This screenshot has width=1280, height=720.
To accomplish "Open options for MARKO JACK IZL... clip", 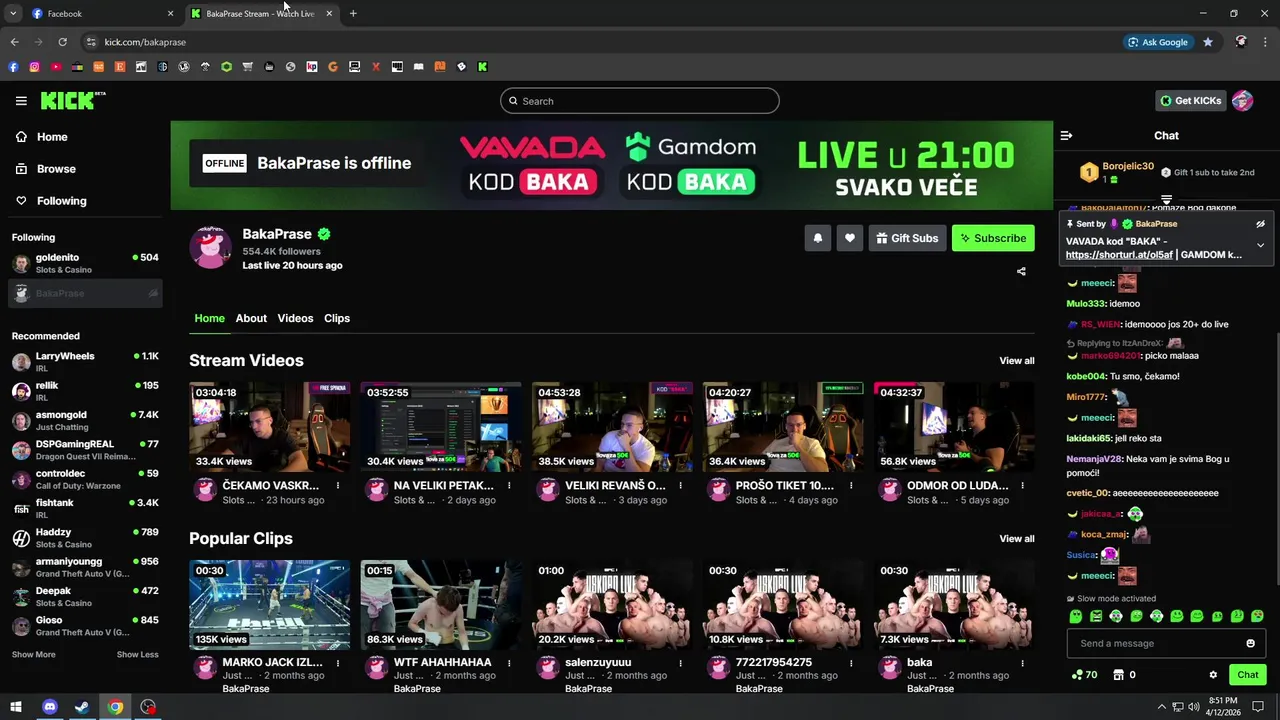I will point(338,662).
